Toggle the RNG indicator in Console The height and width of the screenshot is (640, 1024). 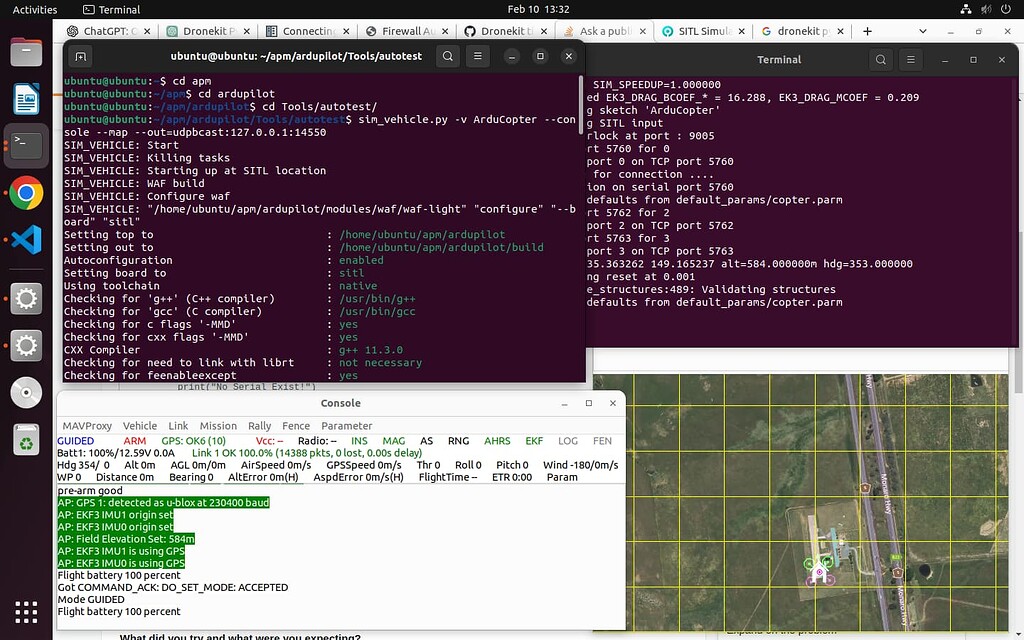click(458, 441)
